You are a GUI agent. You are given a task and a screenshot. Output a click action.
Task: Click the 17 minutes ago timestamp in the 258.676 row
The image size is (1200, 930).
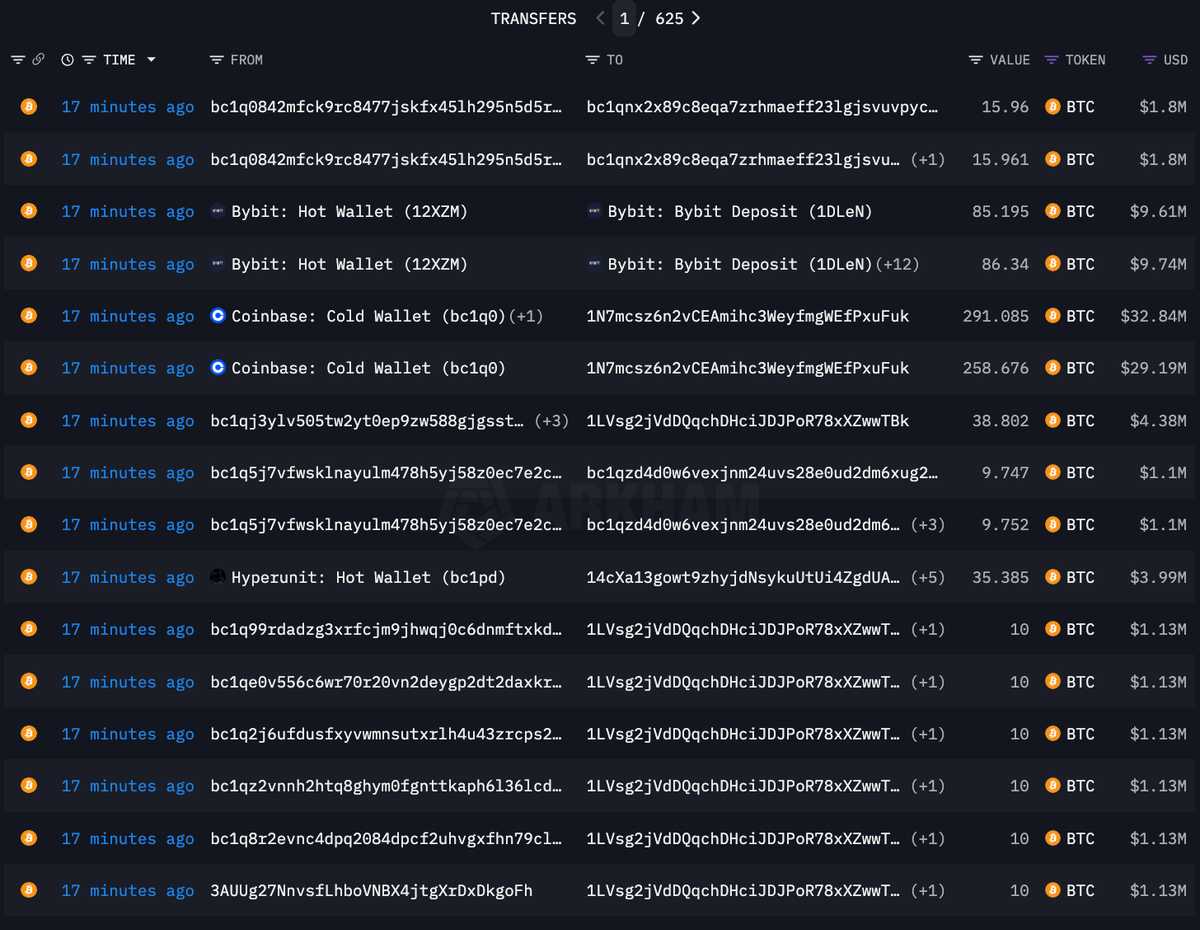tap(128, 368)
